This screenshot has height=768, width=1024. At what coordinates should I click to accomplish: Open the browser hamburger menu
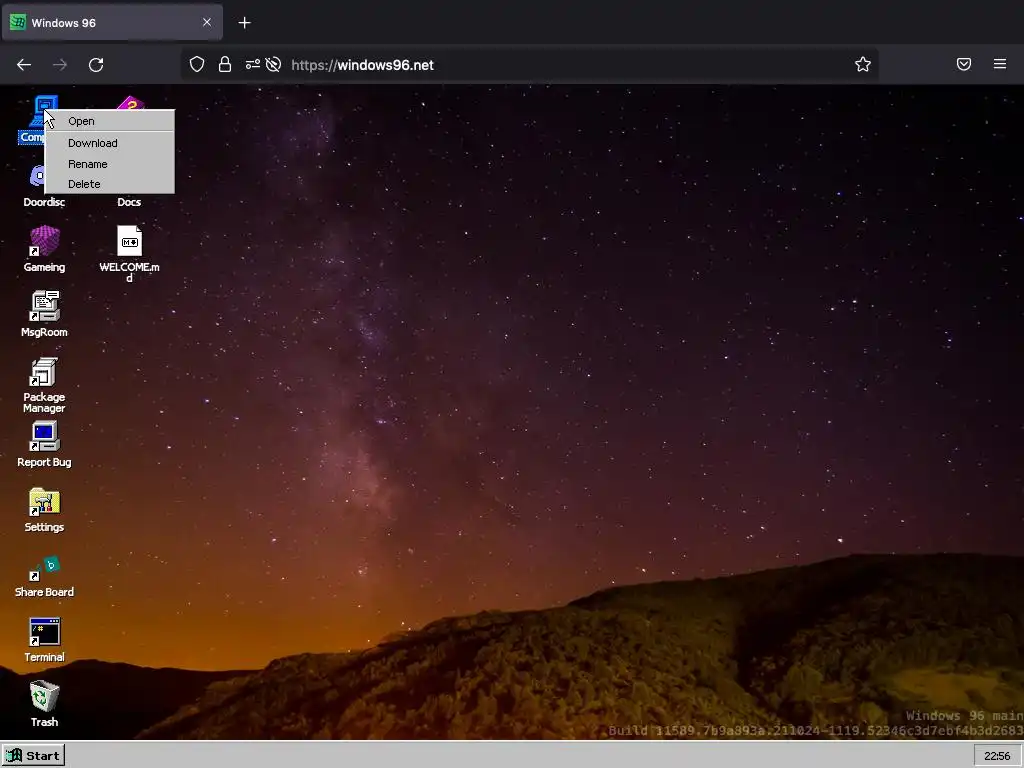point(1000,64)
